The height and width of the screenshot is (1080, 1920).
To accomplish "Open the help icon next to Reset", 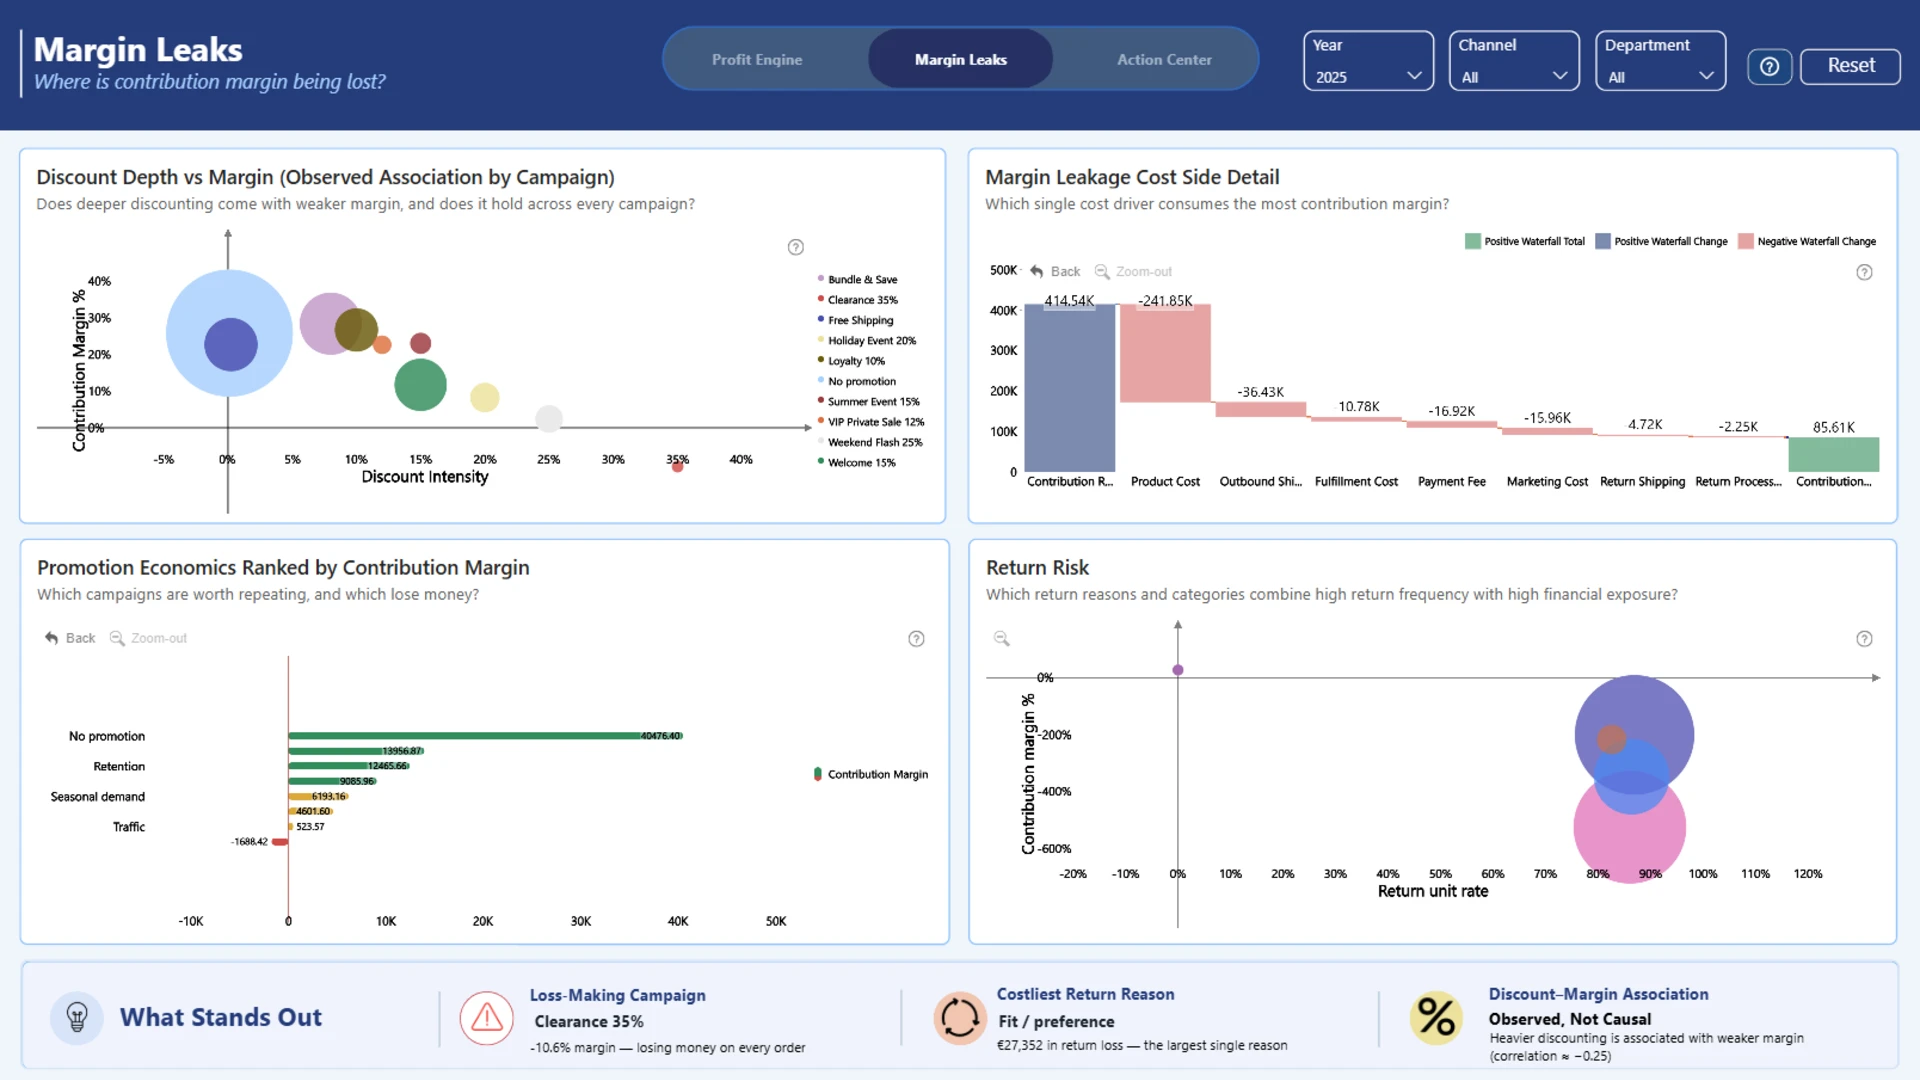I will 1769,66.
